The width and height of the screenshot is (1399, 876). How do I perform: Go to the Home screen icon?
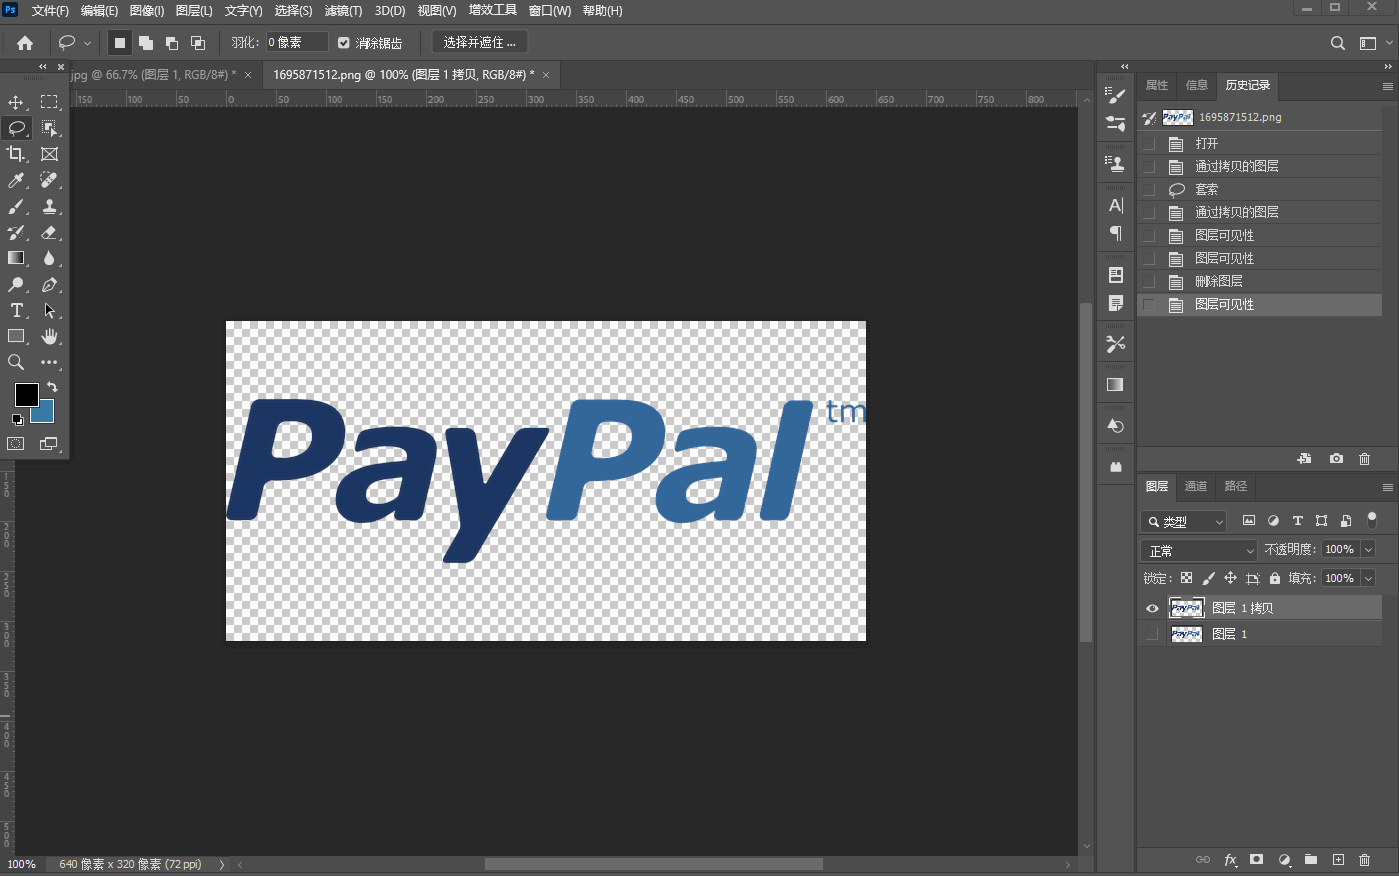25,43
